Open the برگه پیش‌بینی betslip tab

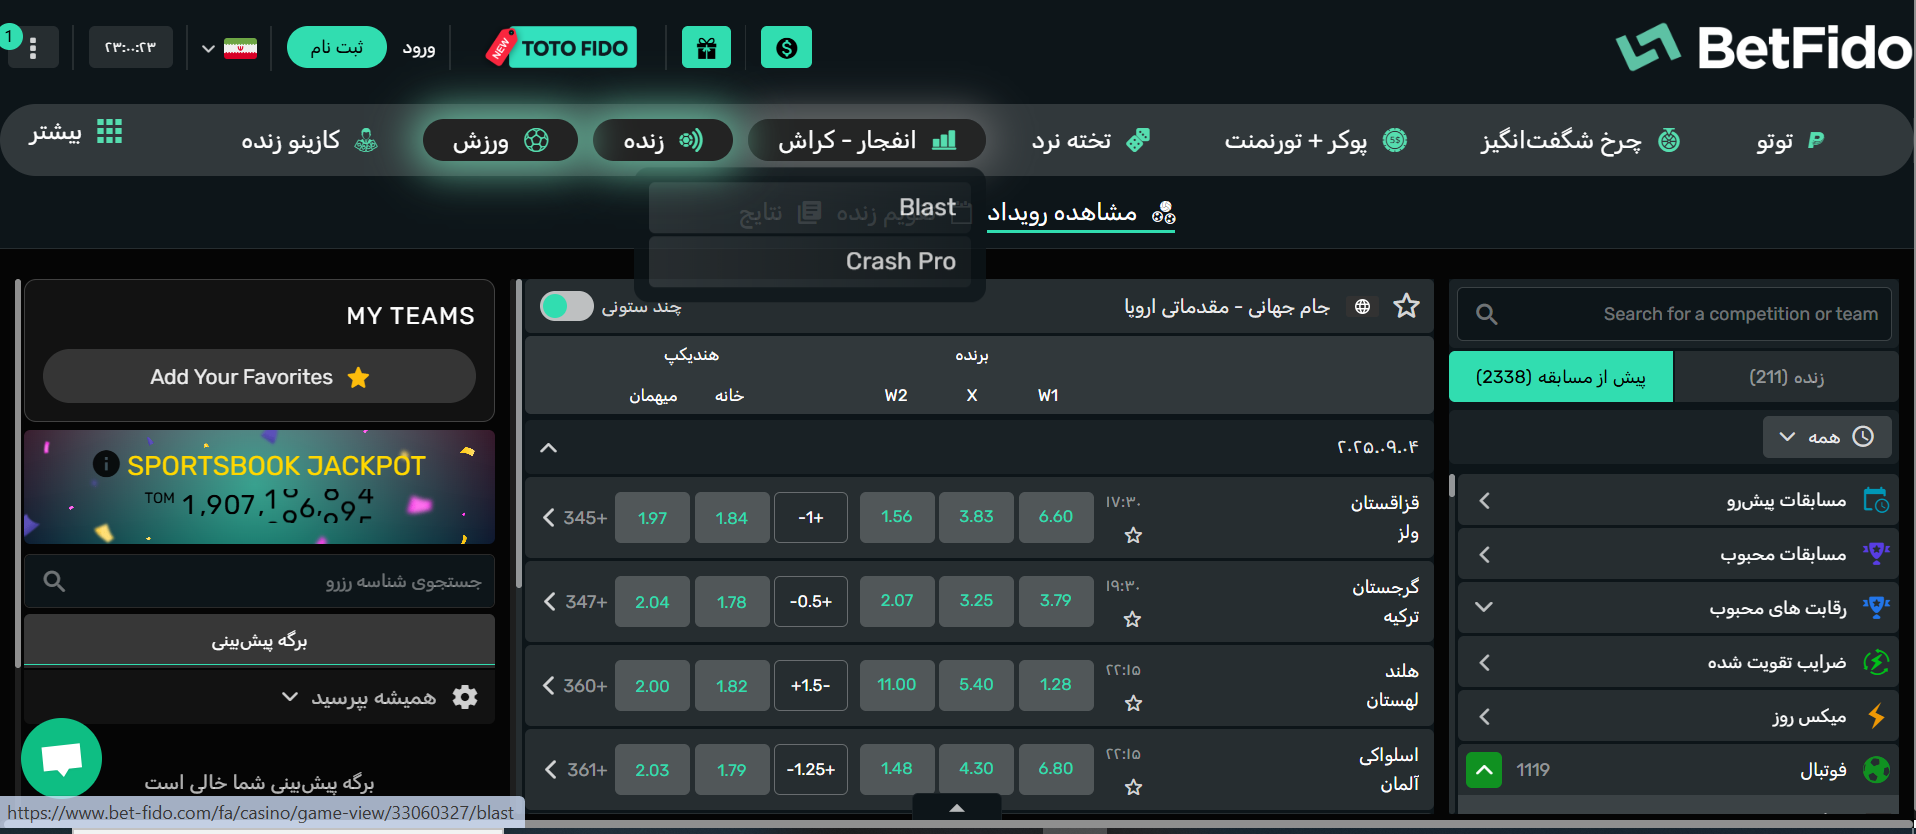click(x=259, y=640)
